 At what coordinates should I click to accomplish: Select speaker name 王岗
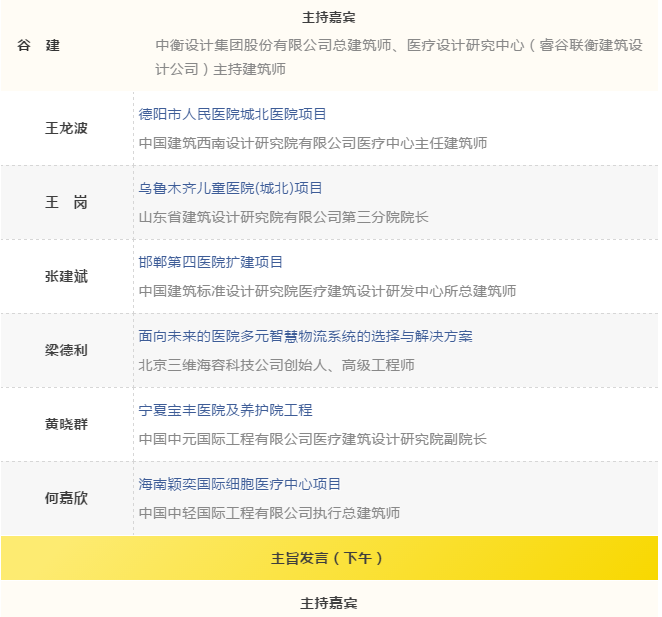(x=67, y=202)
